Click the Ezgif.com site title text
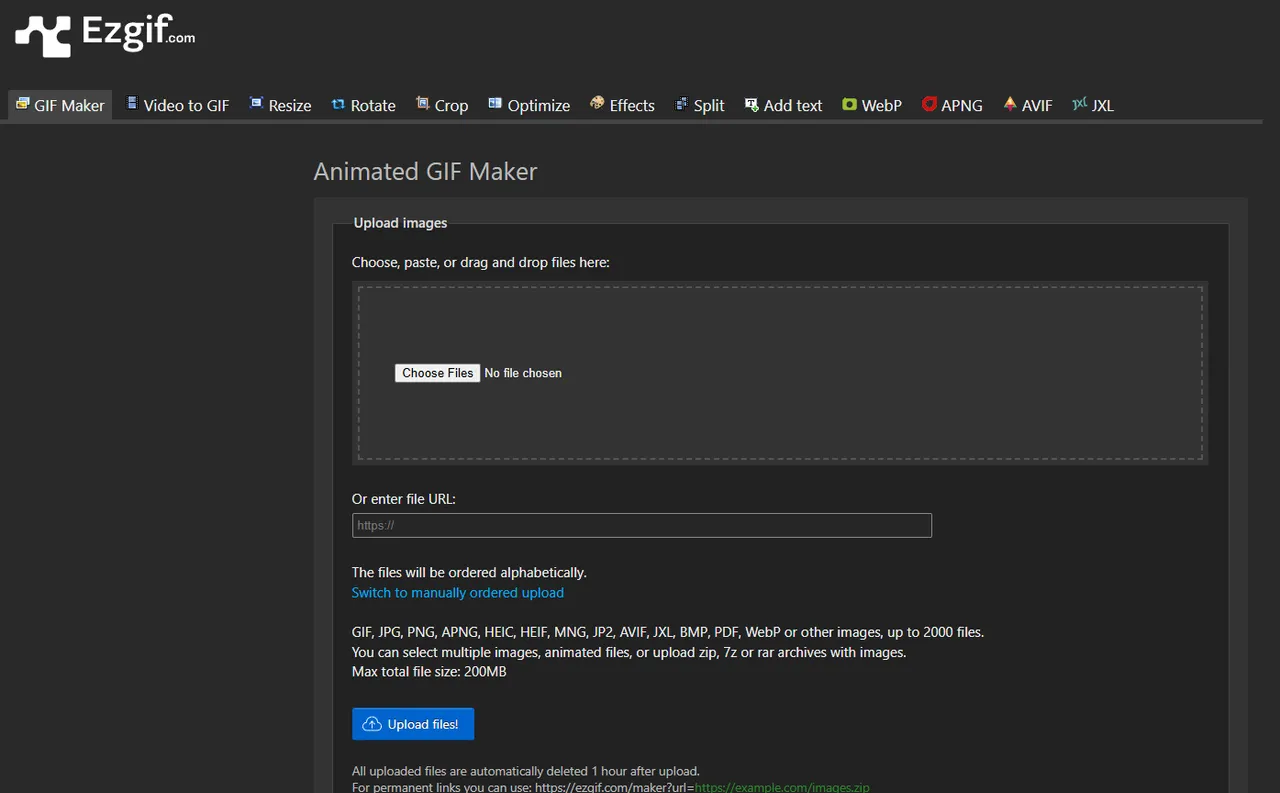The width and height of the screenshot is (1280, 793). [138, 32]
